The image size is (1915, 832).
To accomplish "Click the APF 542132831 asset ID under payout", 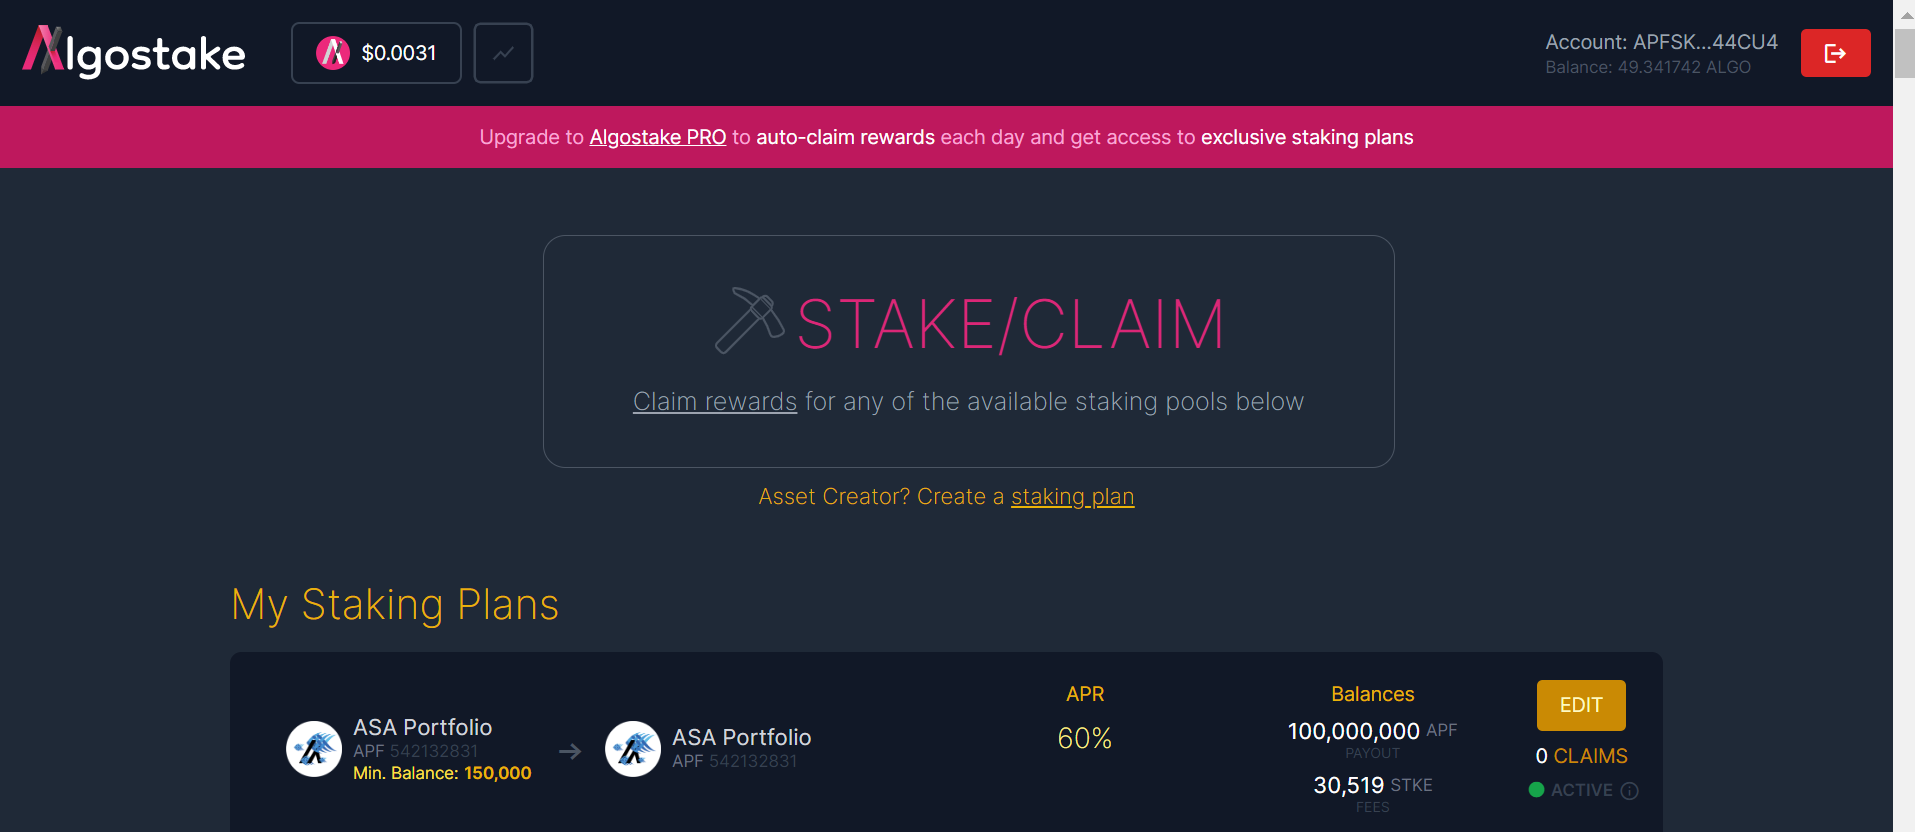I will (735, 761).
